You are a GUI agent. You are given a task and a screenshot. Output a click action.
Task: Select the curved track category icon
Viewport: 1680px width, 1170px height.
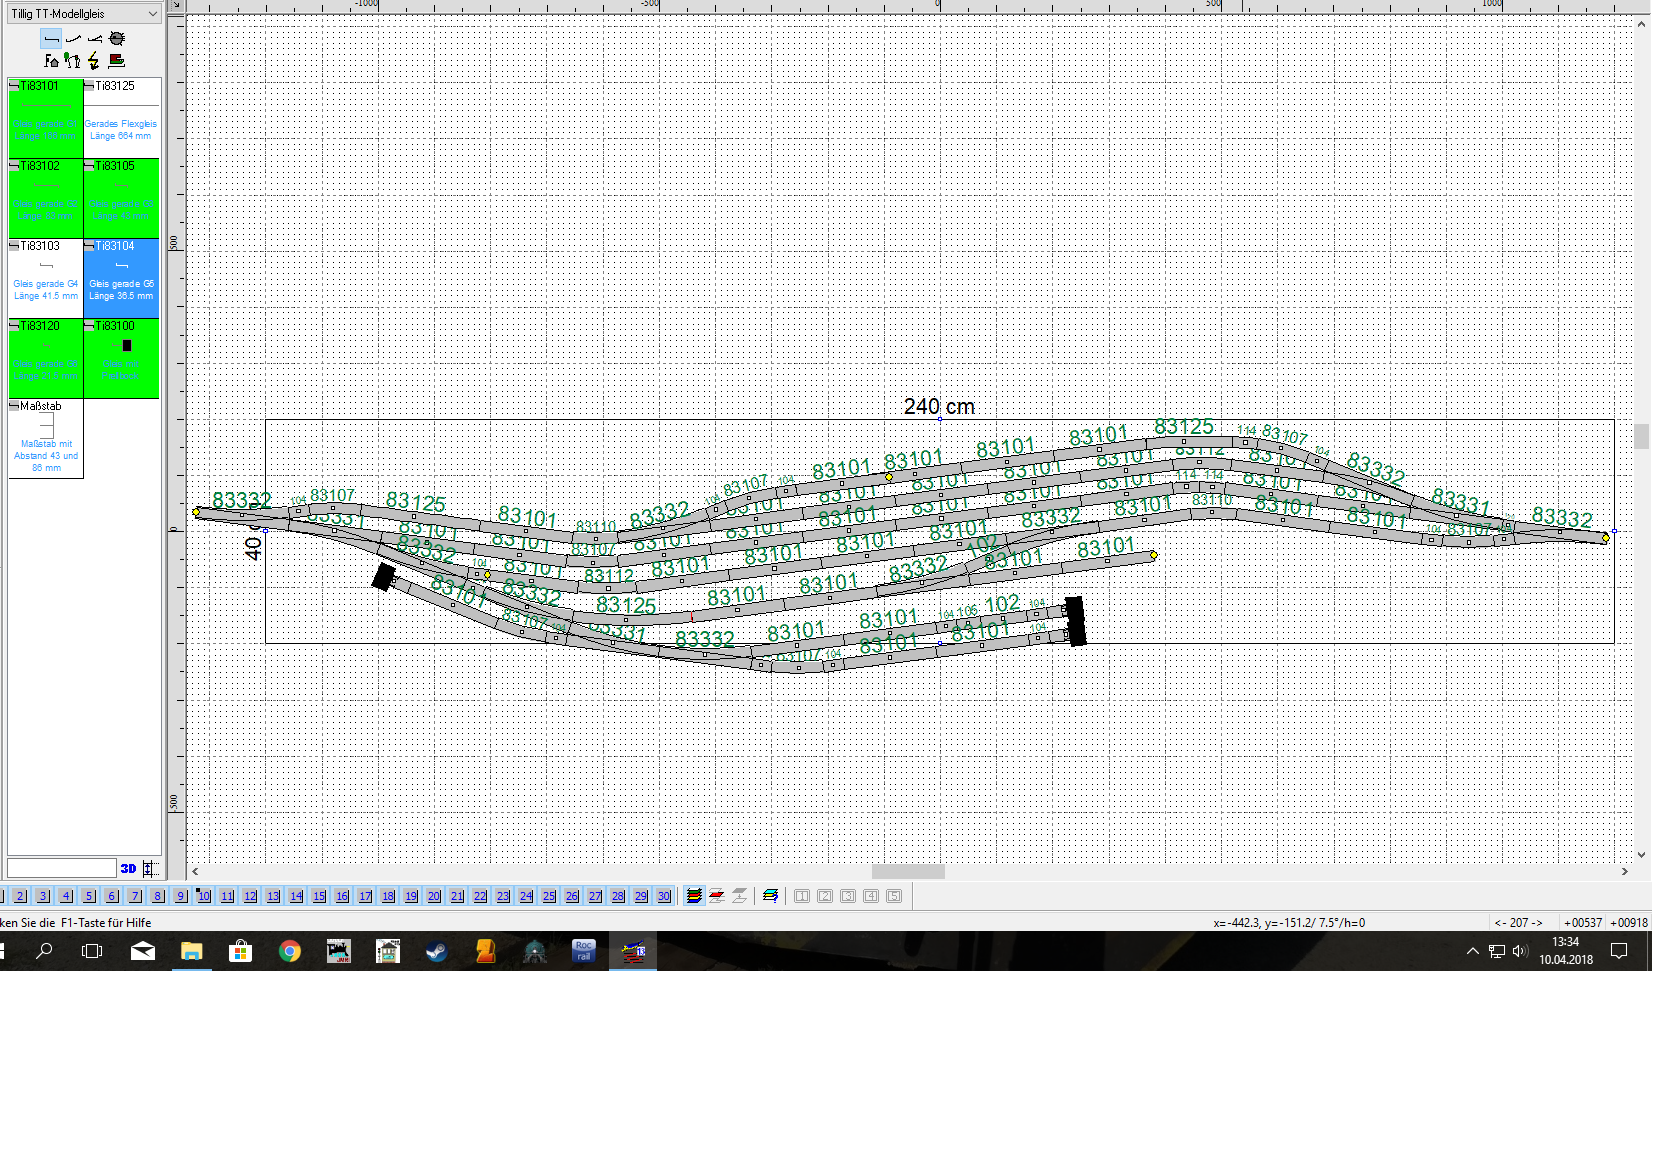pos(73,39)
